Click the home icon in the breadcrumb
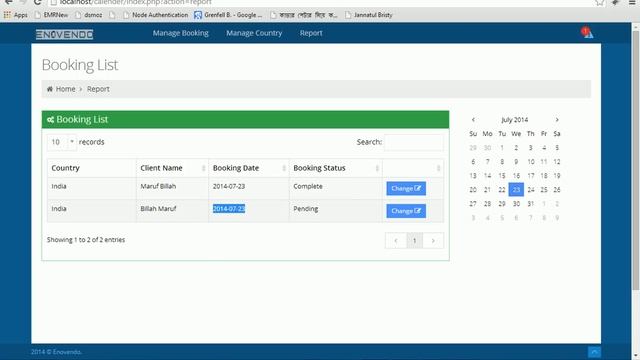Viewport: 640px width, 360px height. pyautogui.click(x=50, y=89)
